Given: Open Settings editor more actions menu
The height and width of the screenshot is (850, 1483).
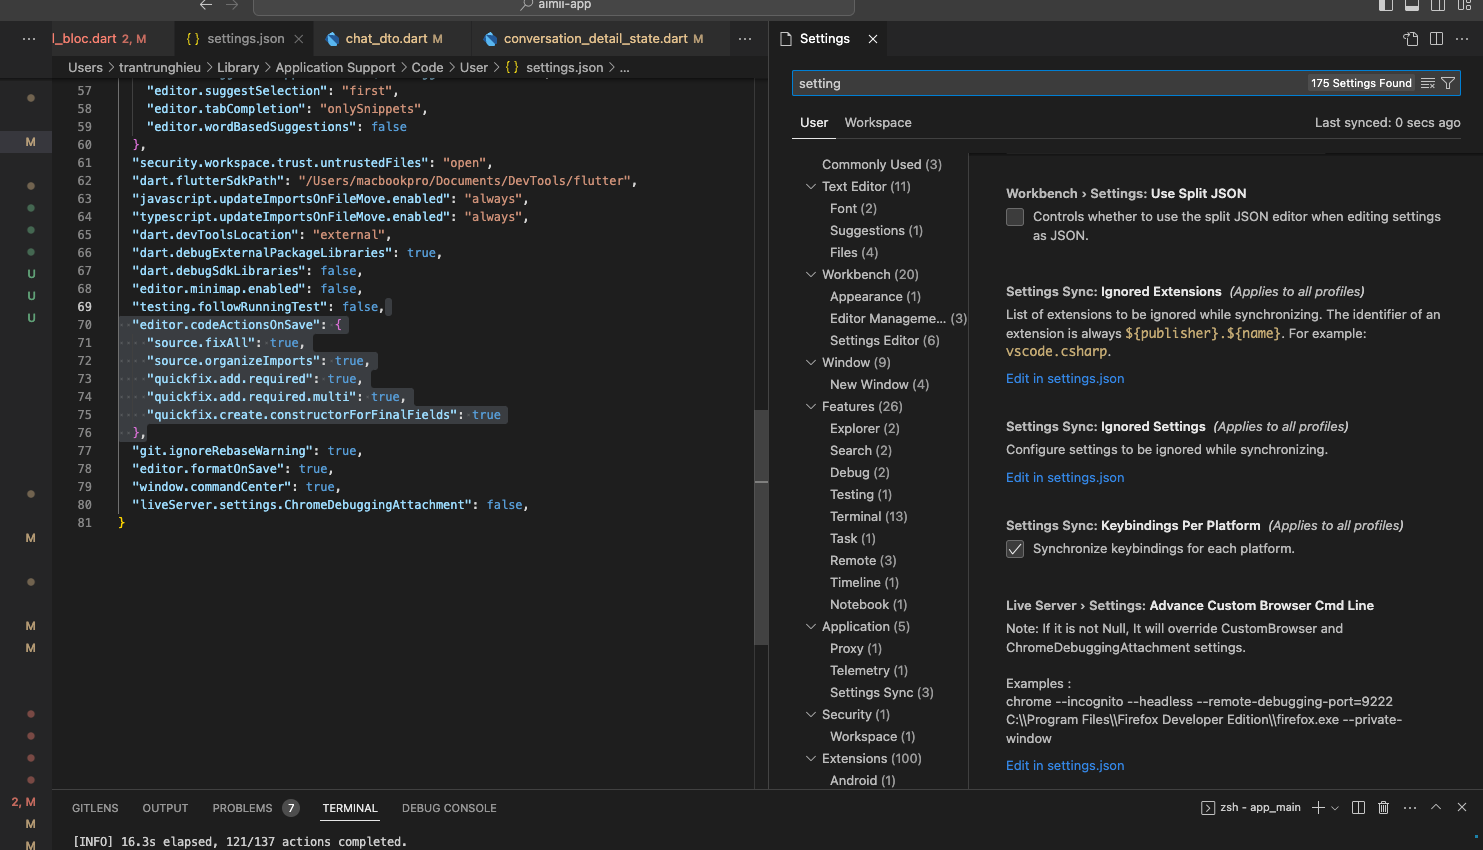Looking at the screenshot, I should tap(1462, 39).
